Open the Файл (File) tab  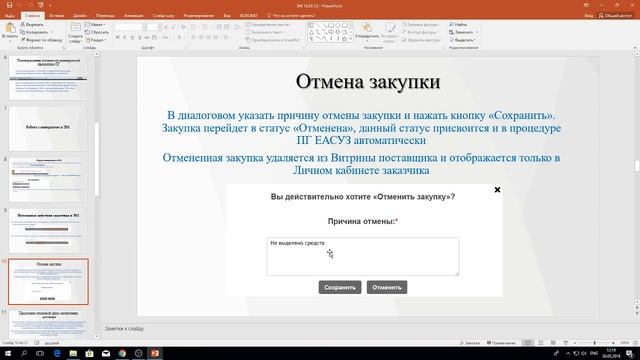pyautogui.click(x=10, y=16)
